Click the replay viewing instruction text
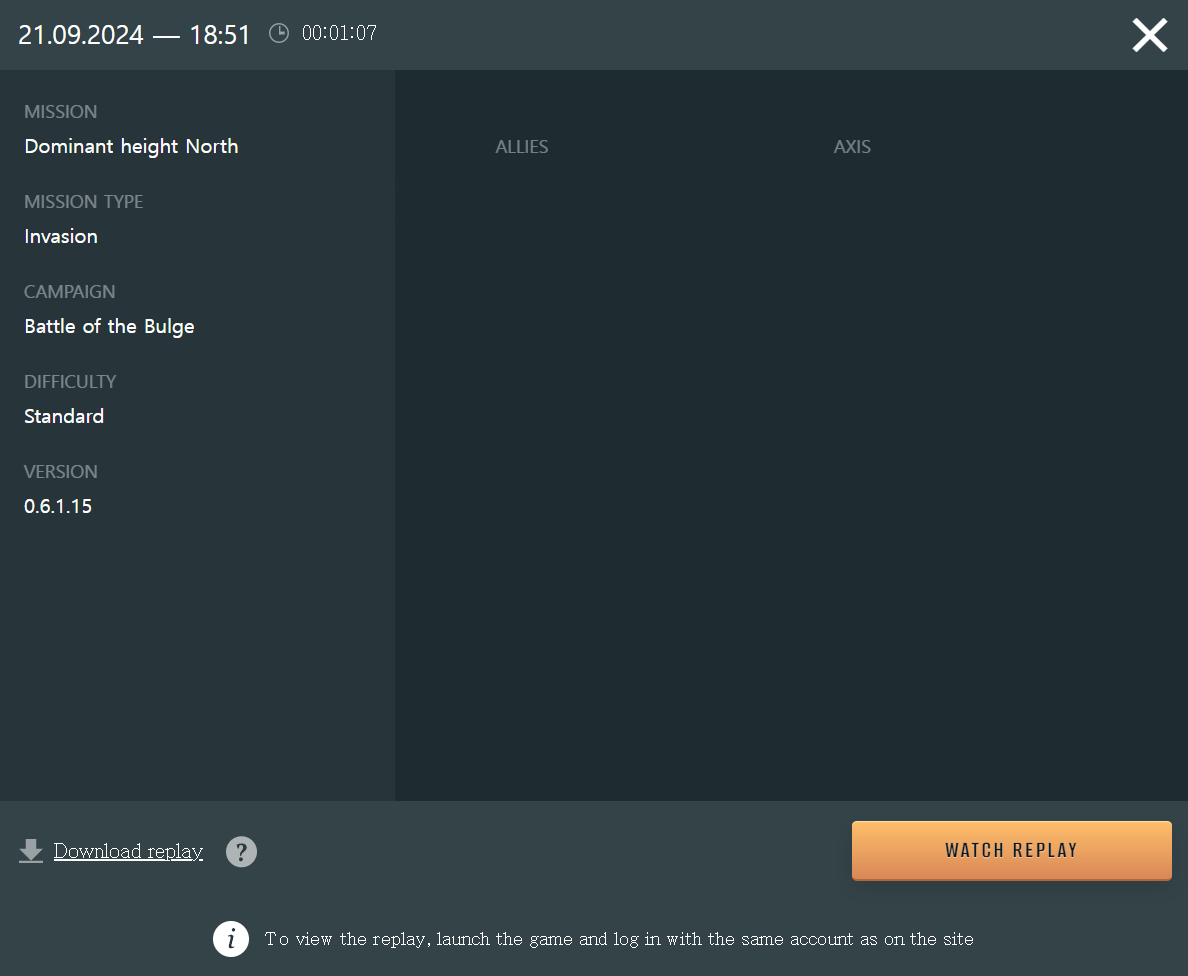The image size is (1188, 976). 618,939
